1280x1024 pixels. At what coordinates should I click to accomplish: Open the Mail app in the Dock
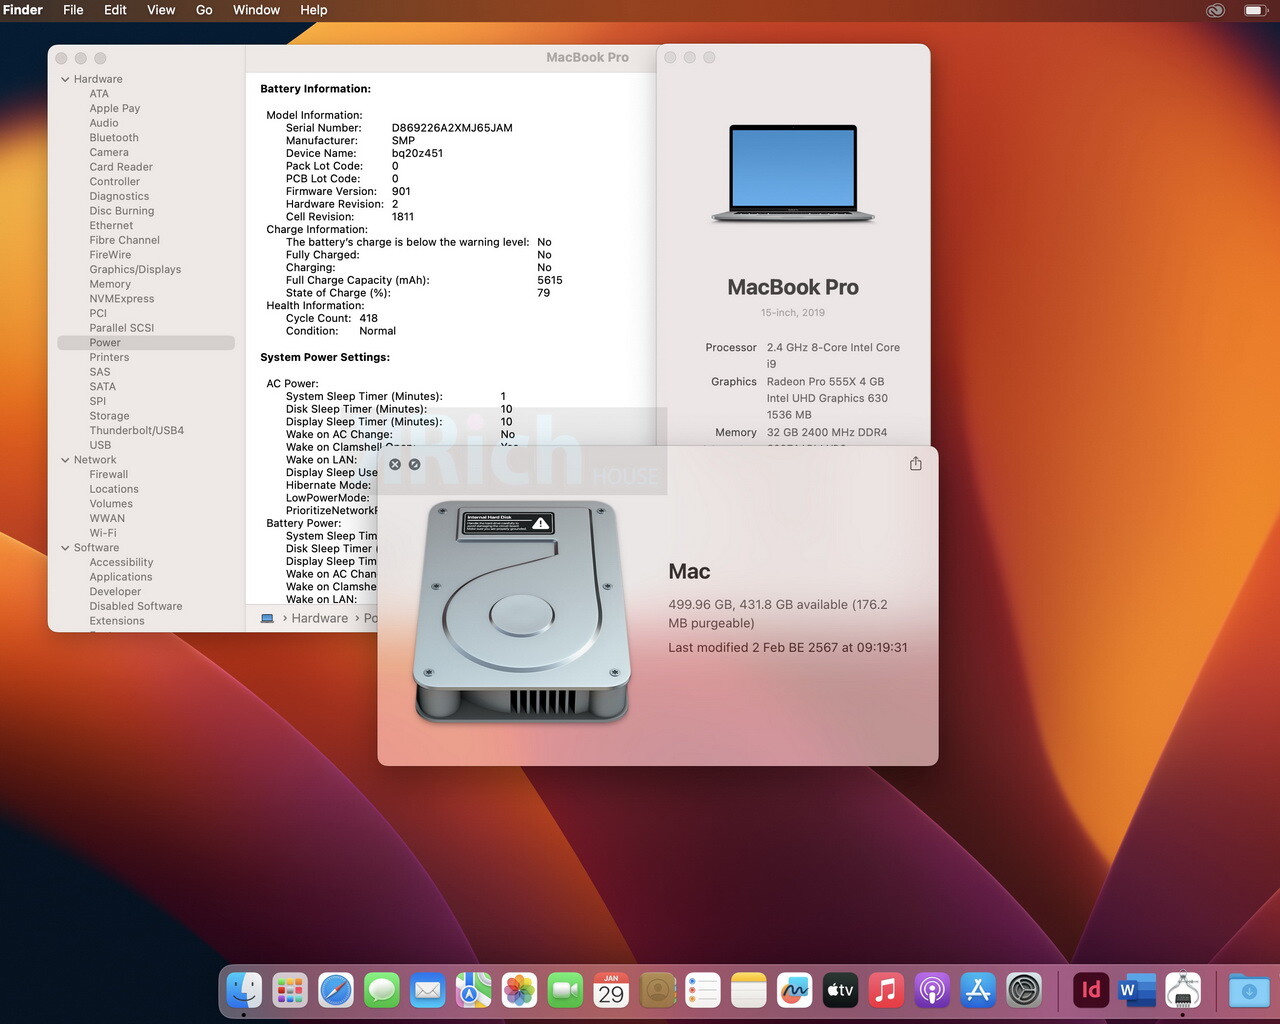pos(428,990)
